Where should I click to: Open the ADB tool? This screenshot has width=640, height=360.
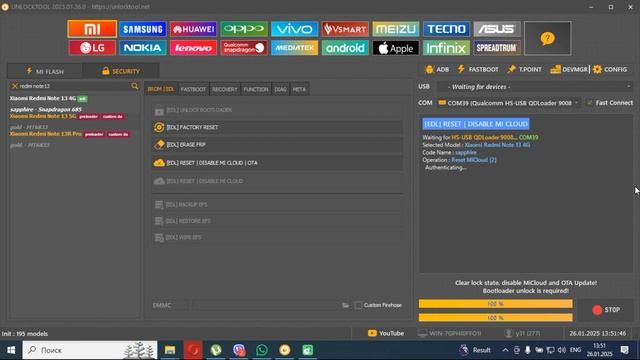click(437, 70)
